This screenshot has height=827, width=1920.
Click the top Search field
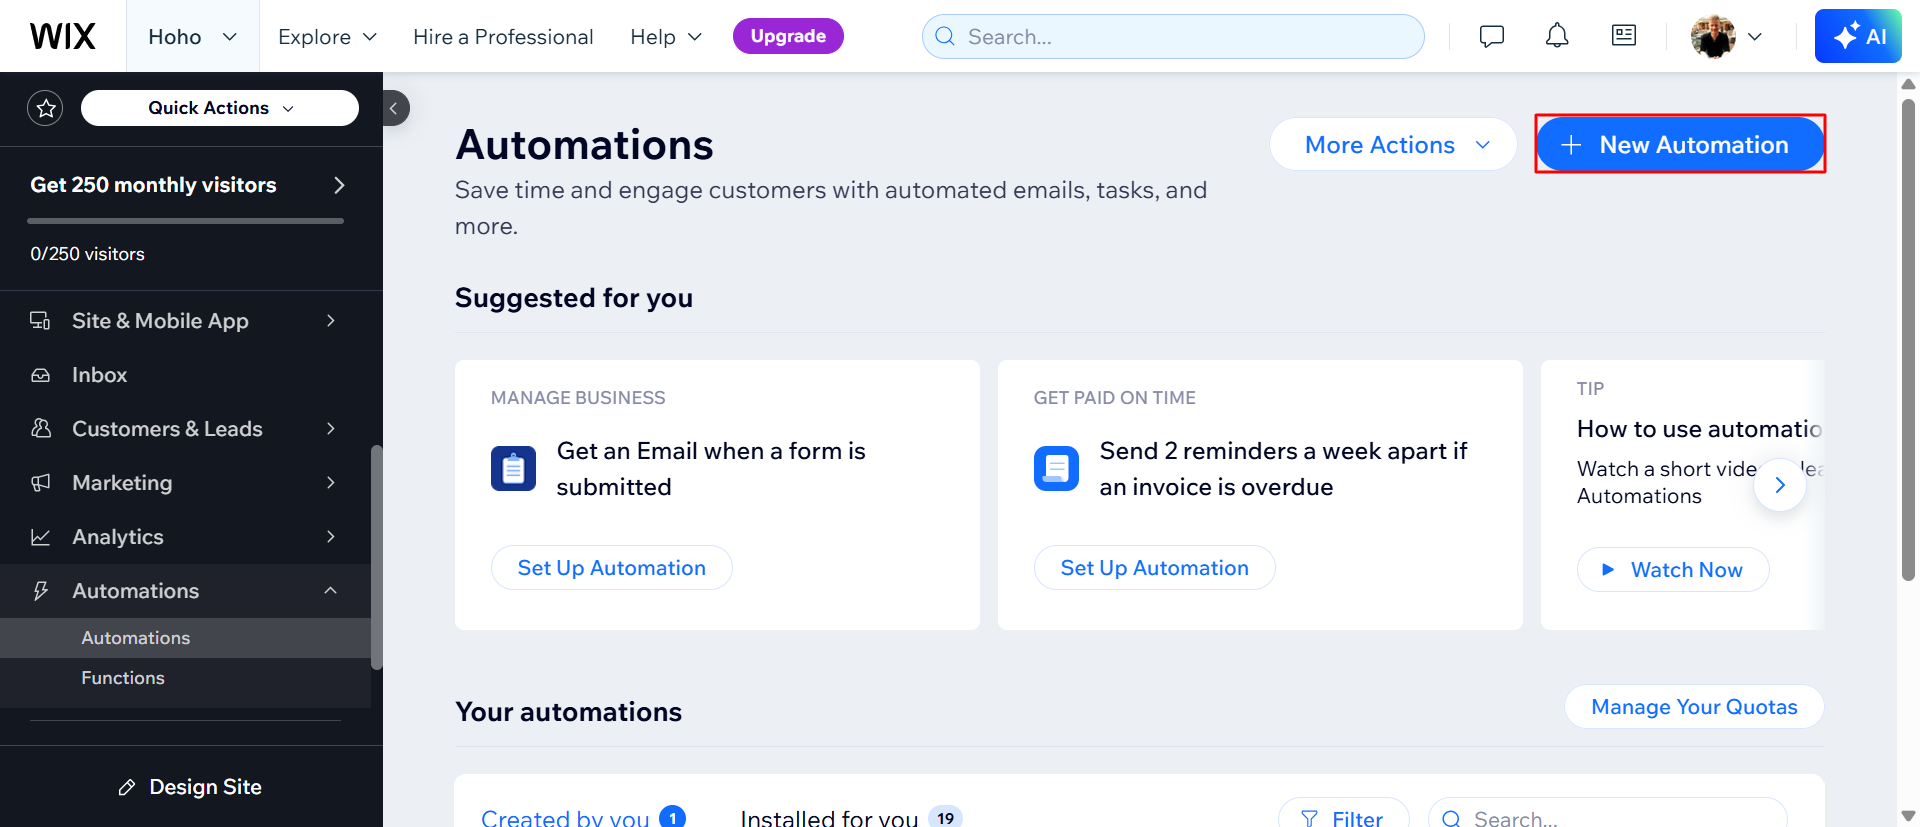(x=1173, y=37)
